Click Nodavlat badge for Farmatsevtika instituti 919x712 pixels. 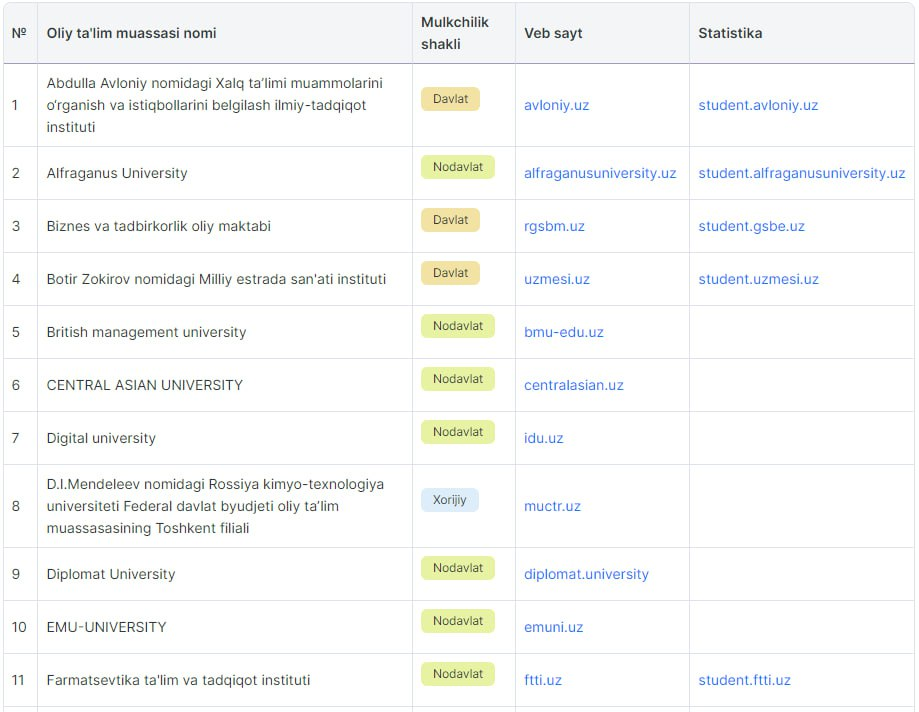click(x=458, y=674)
